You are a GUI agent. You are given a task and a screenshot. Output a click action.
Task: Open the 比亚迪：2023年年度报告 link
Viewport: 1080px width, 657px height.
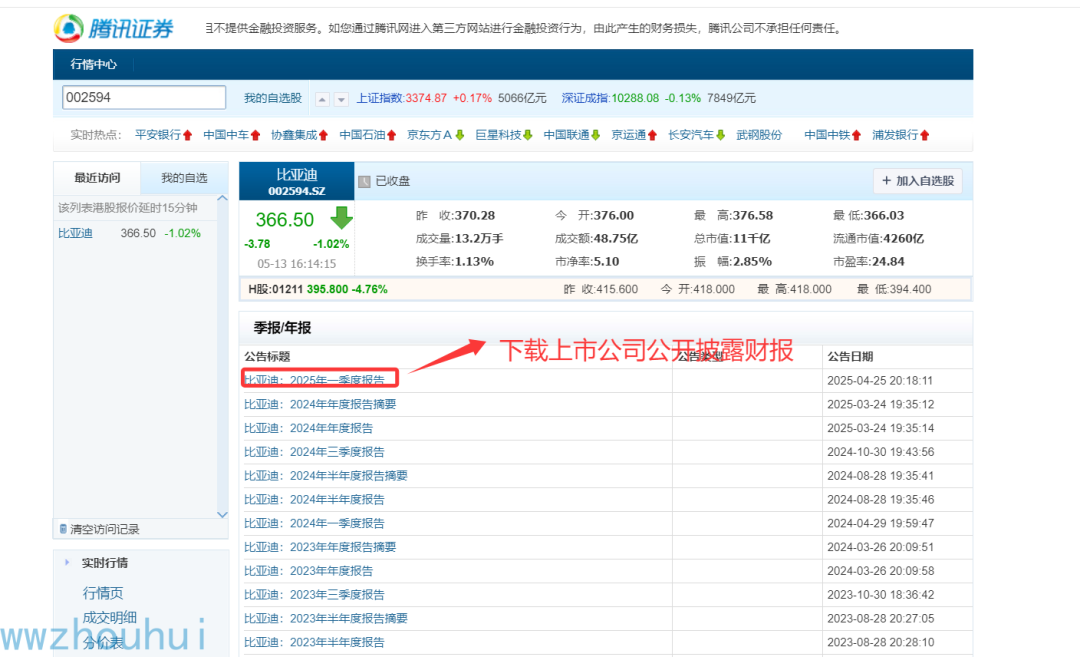pyautogui.click(x=309, y=570)
